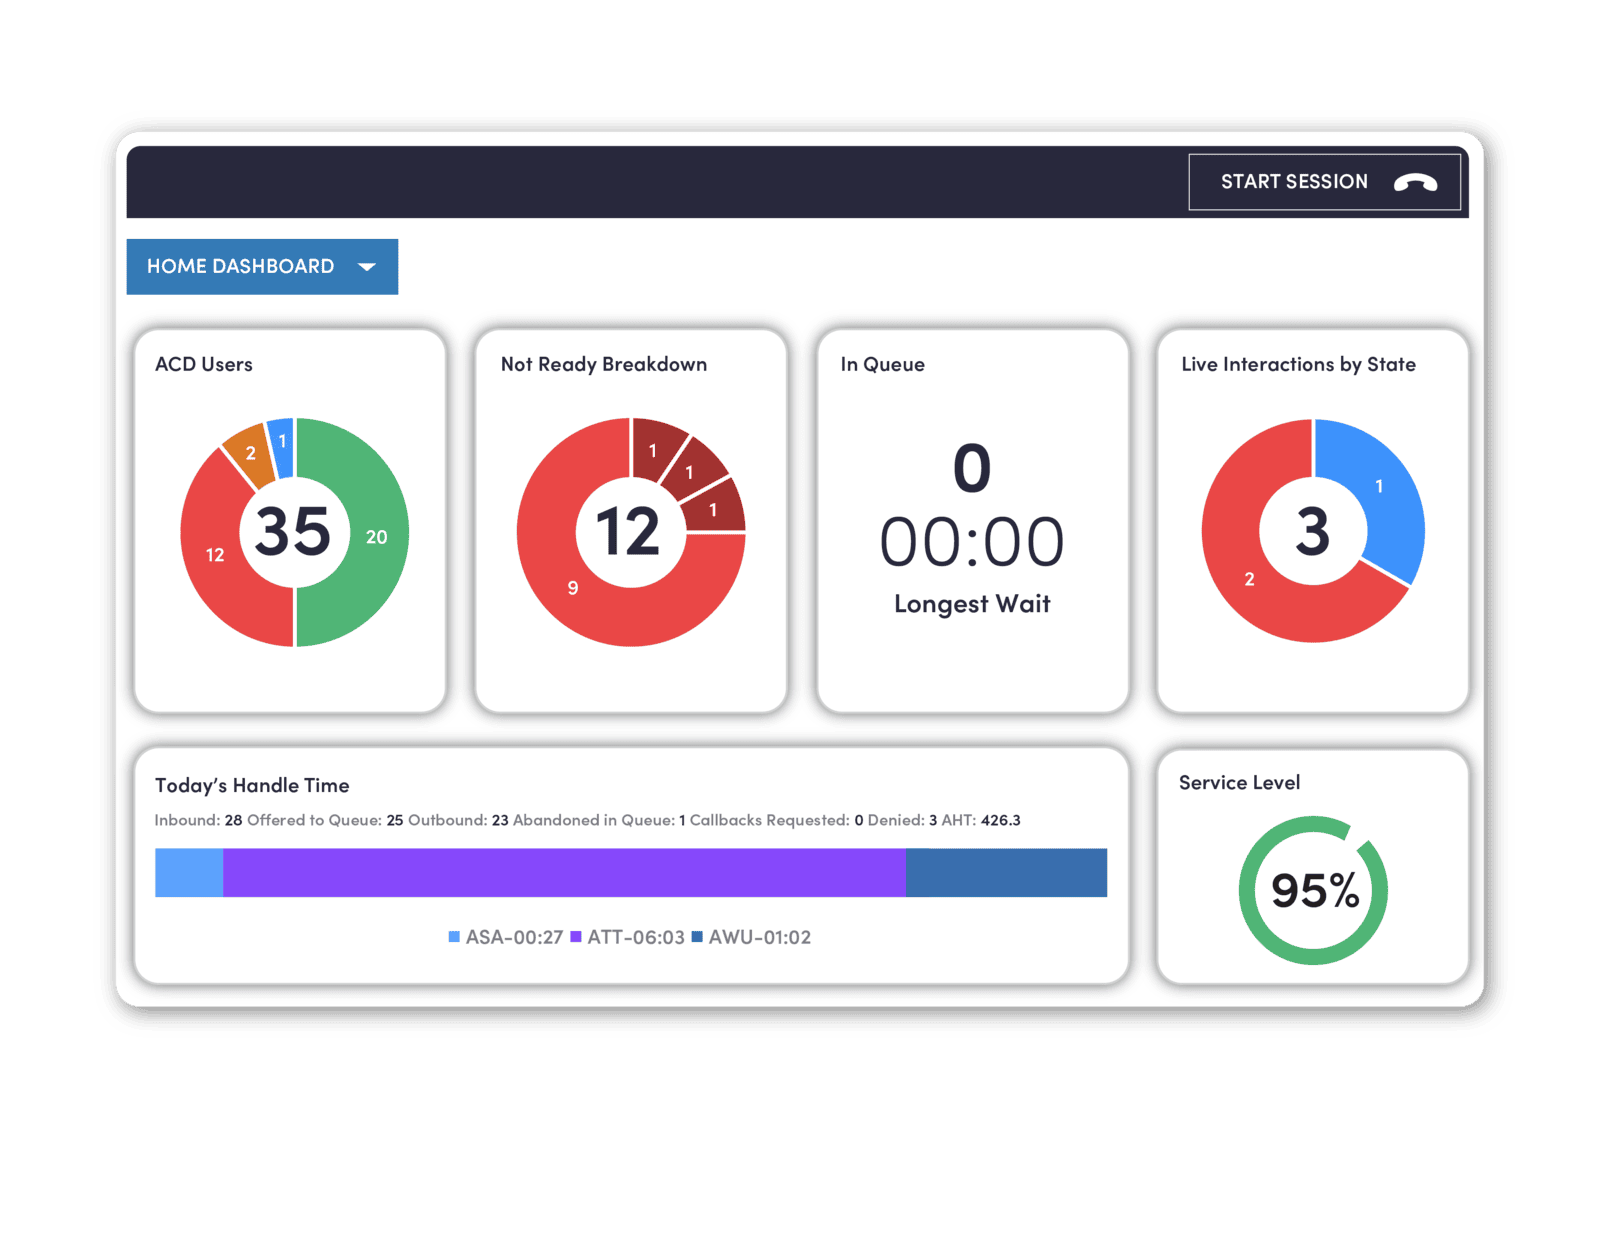Viewport: 1600px width, 1236px height.
Task: Click the Offered to Queue: 25 statistic
Action: pos(325,820)
